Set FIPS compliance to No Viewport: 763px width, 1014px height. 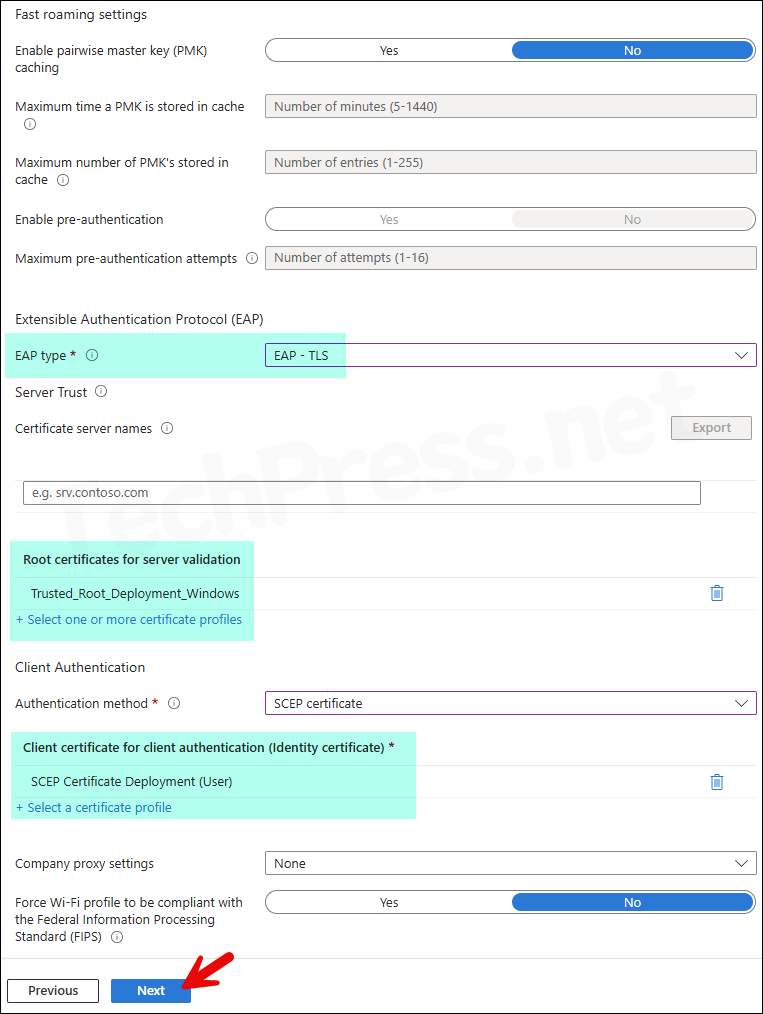632,902
